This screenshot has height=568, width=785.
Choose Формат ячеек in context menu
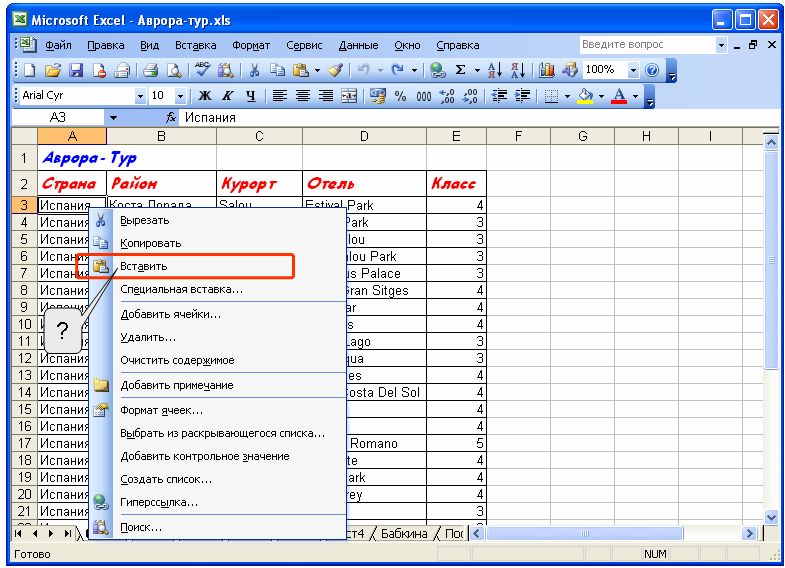pyautogui.click(x=218, y=410)
